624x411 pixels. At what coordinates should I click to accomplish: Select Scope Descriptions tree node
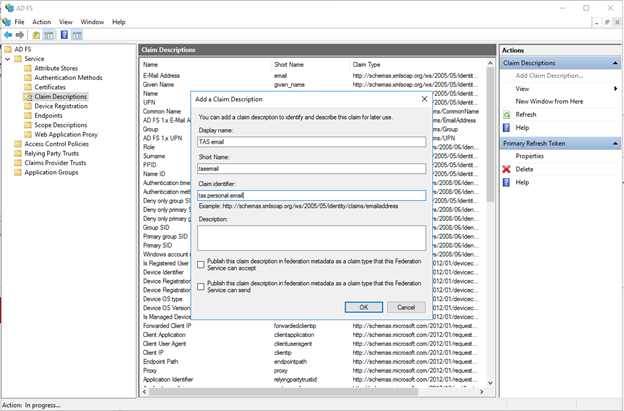60,125
